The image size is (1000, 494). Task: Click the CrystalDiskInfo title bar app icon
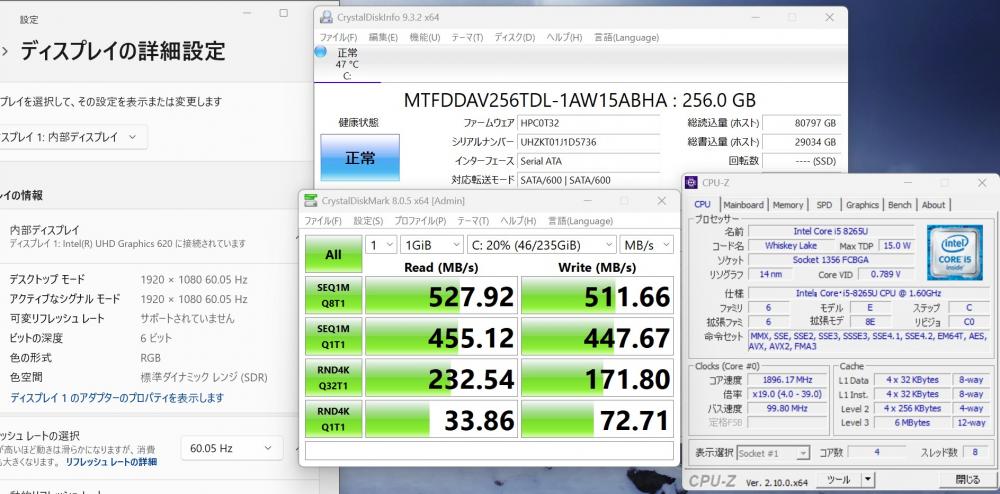pos(326,17)
